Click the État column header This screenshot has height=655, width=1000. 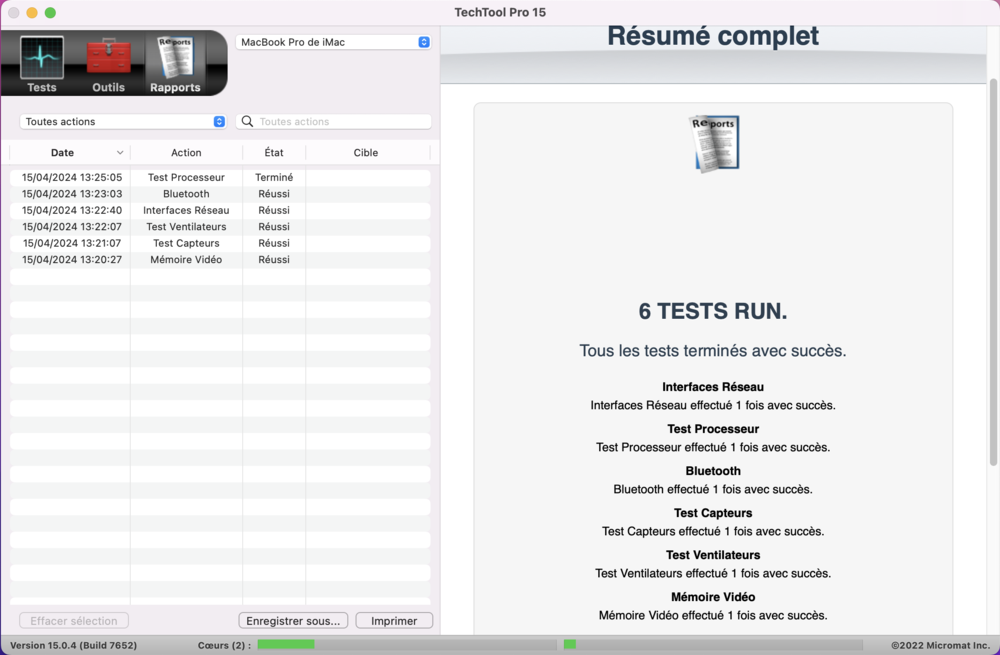pyautogui.click(x=274, y=152)
